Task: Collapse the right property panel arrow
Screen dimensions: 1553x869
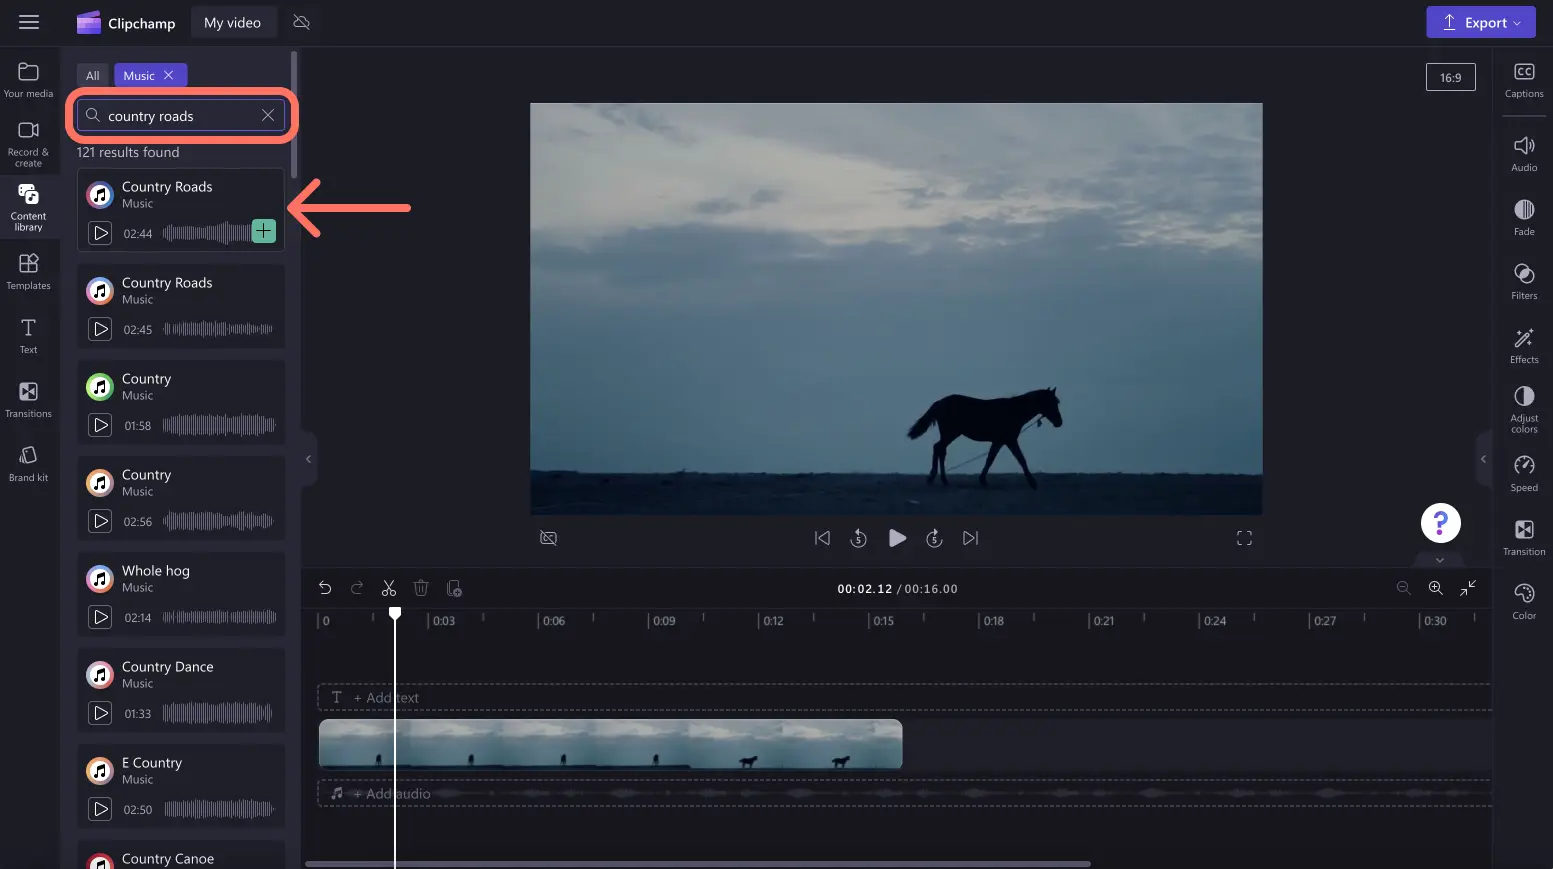Action: click(1483, 459)
